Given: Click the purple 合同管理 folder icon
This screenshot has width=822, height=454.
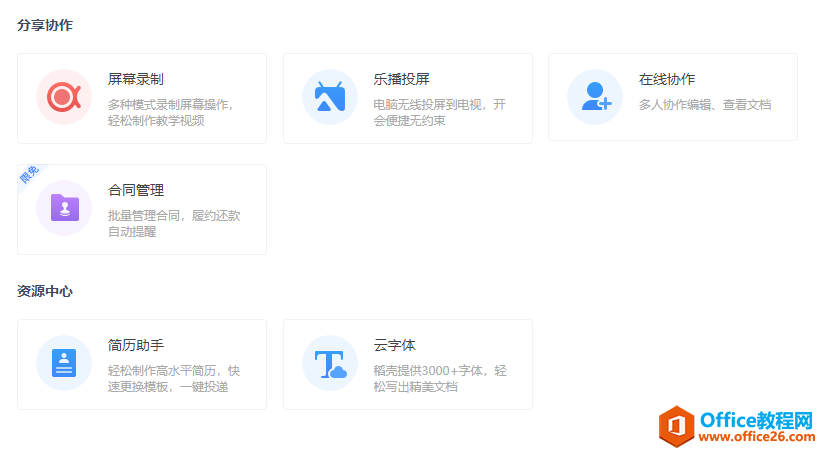Looking at the screenshot, I should (64, 208).
